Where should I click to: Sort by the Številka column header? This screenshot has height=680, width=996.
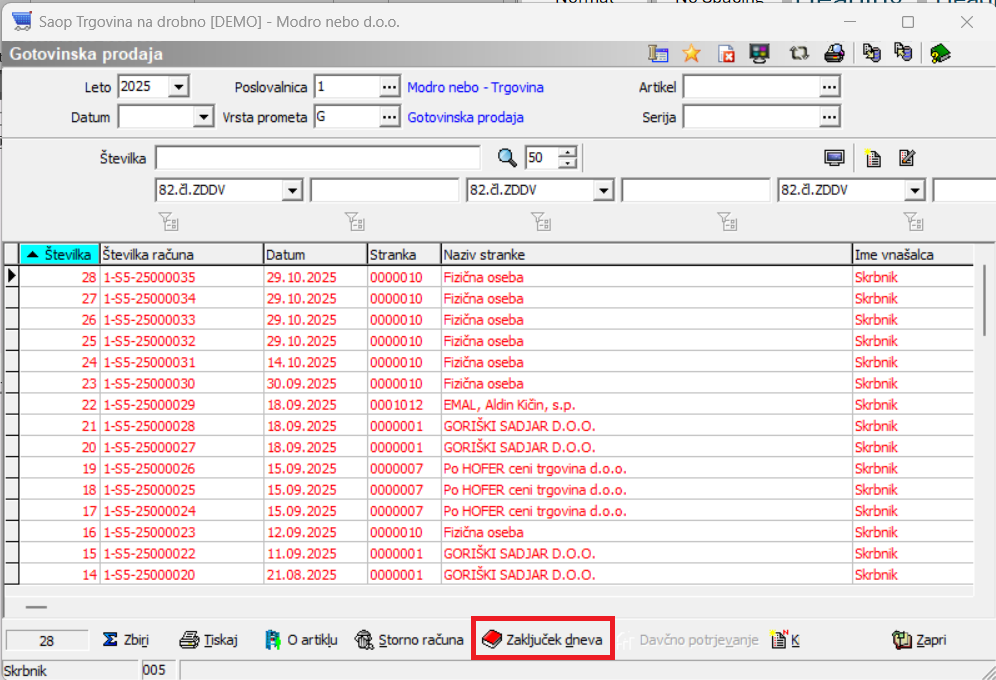(x=60, y=255)
